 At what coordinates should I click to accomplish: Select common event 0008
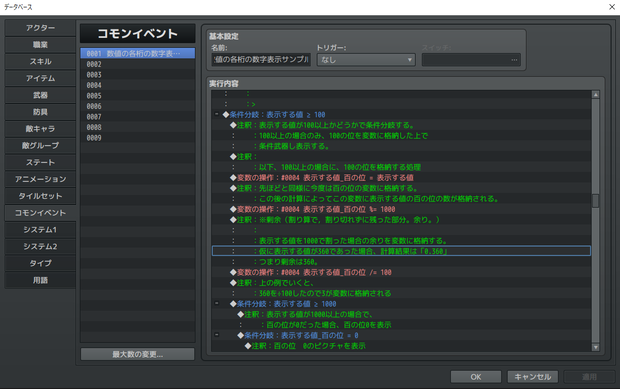(138, 127)
